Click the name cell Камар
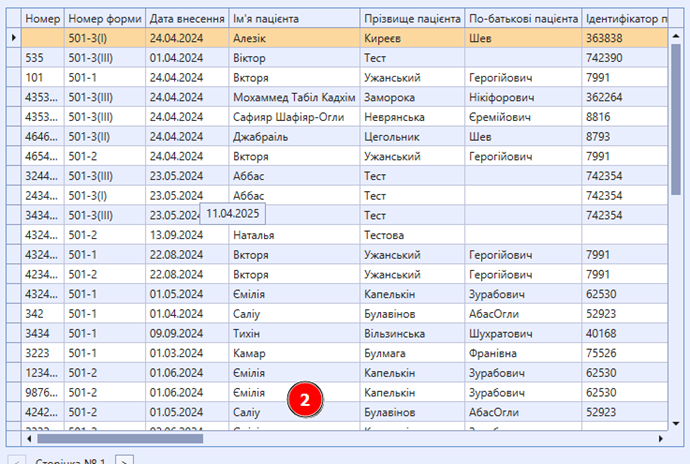 (x=294, y=353)
